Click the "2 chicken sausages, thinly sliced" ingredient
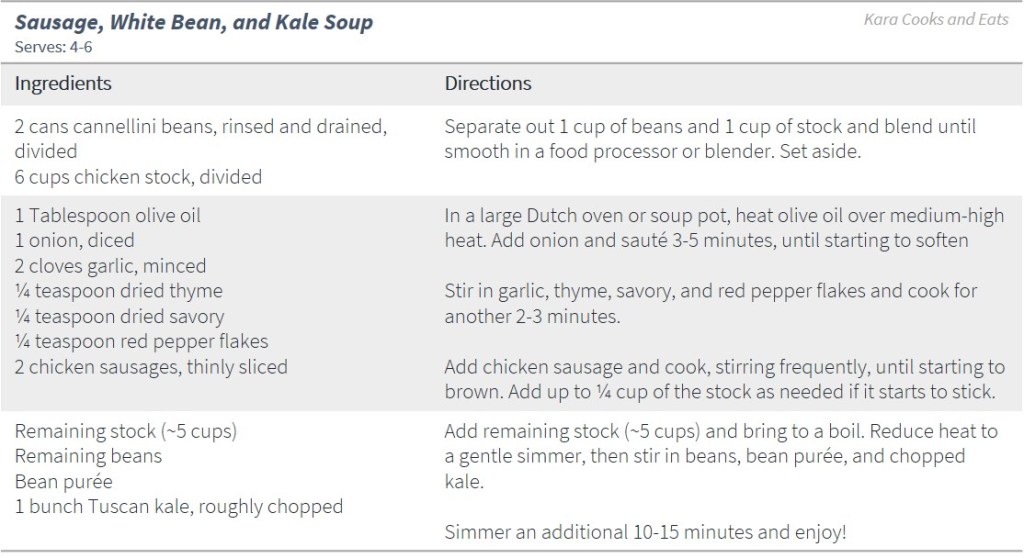The height and width of the screenshot is (558, 1024). point(151,367)
